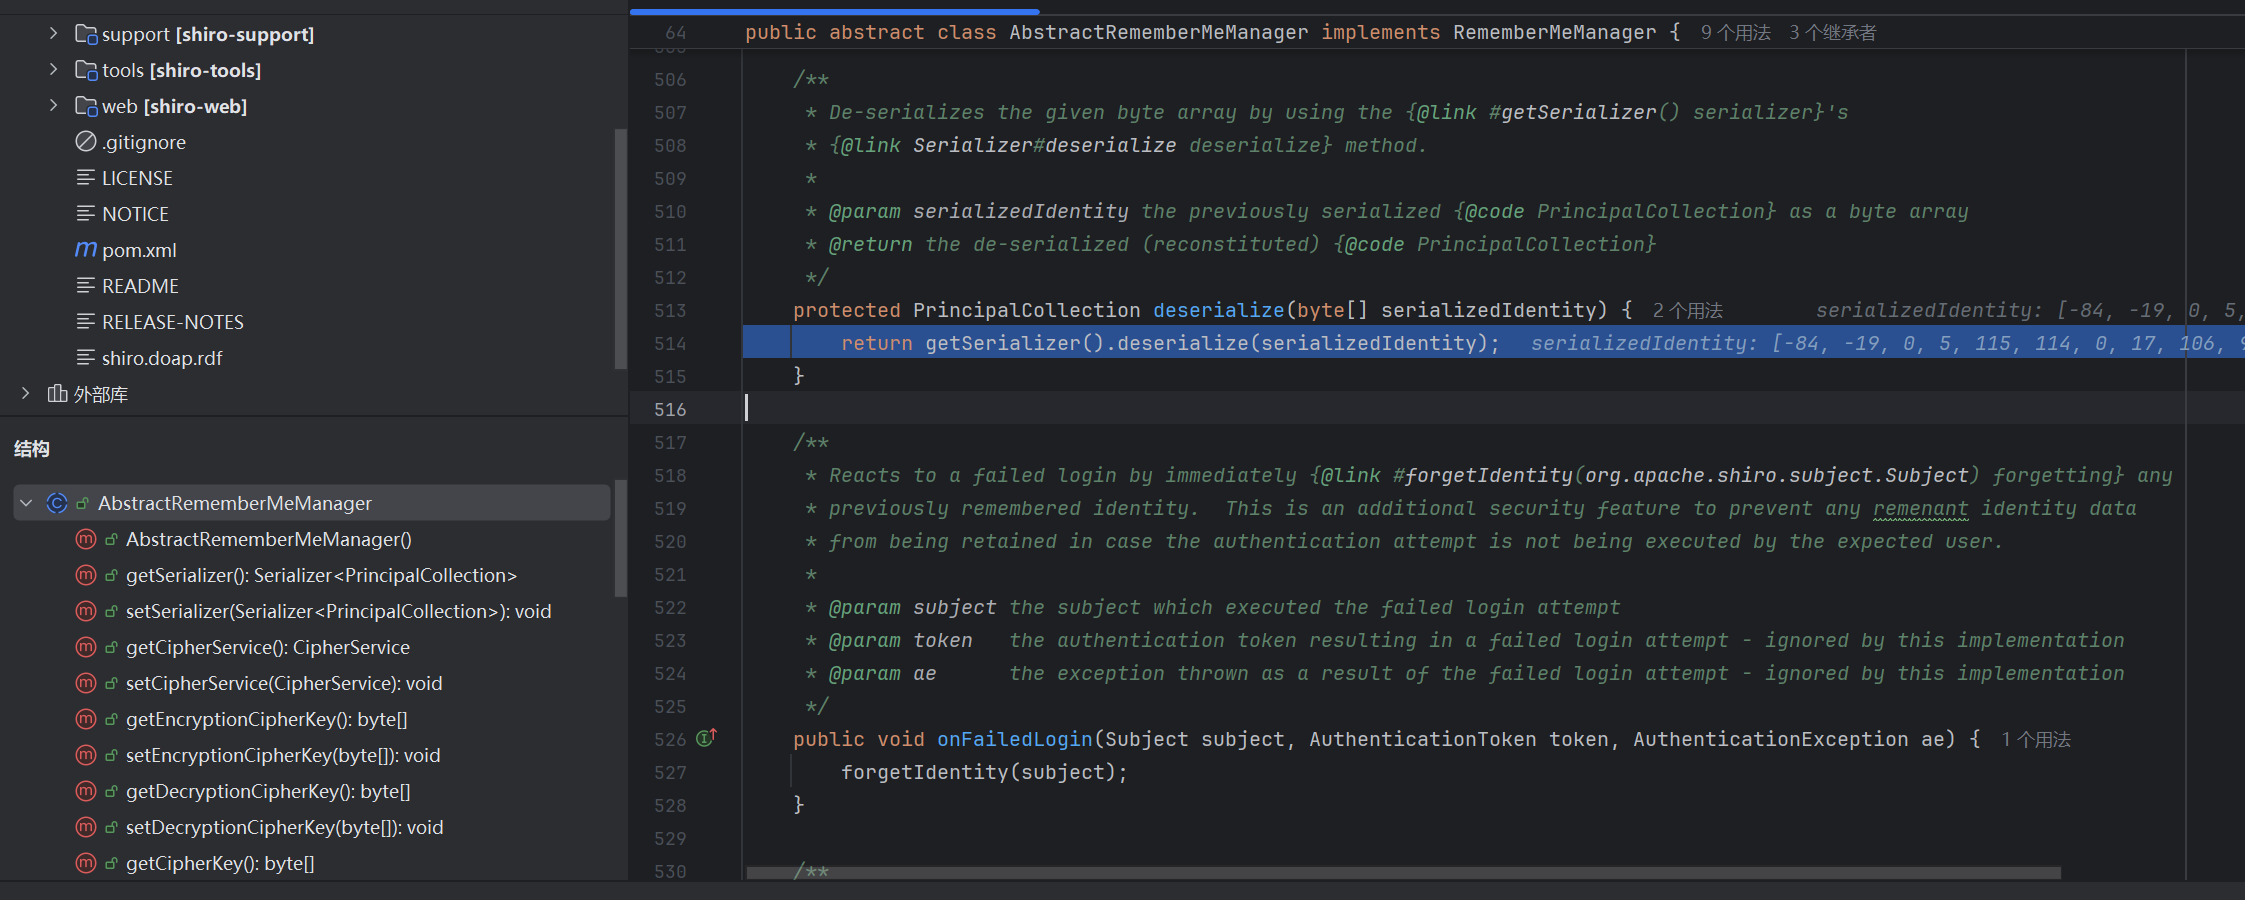The image size is (2245, 900).
Task: Click the external libraries (外部库) icon
Action: [x=58, y=394]
